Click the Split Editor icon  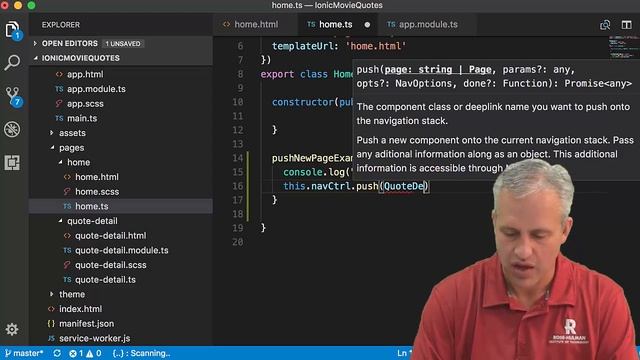click(x=627, y=25)
